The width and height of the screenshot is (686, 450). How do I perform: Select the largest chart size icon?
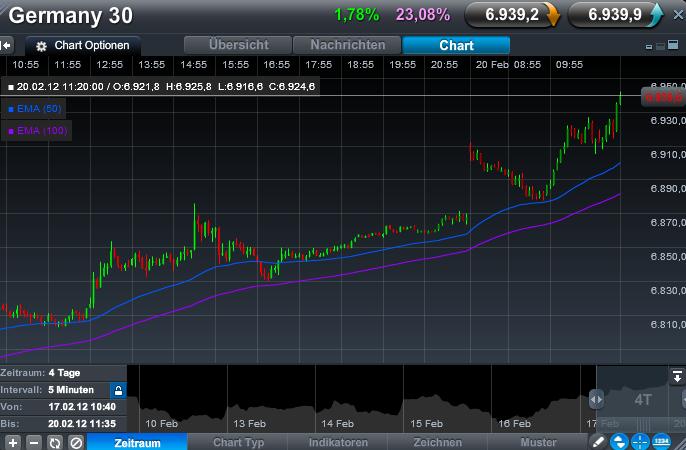(673, 45)
